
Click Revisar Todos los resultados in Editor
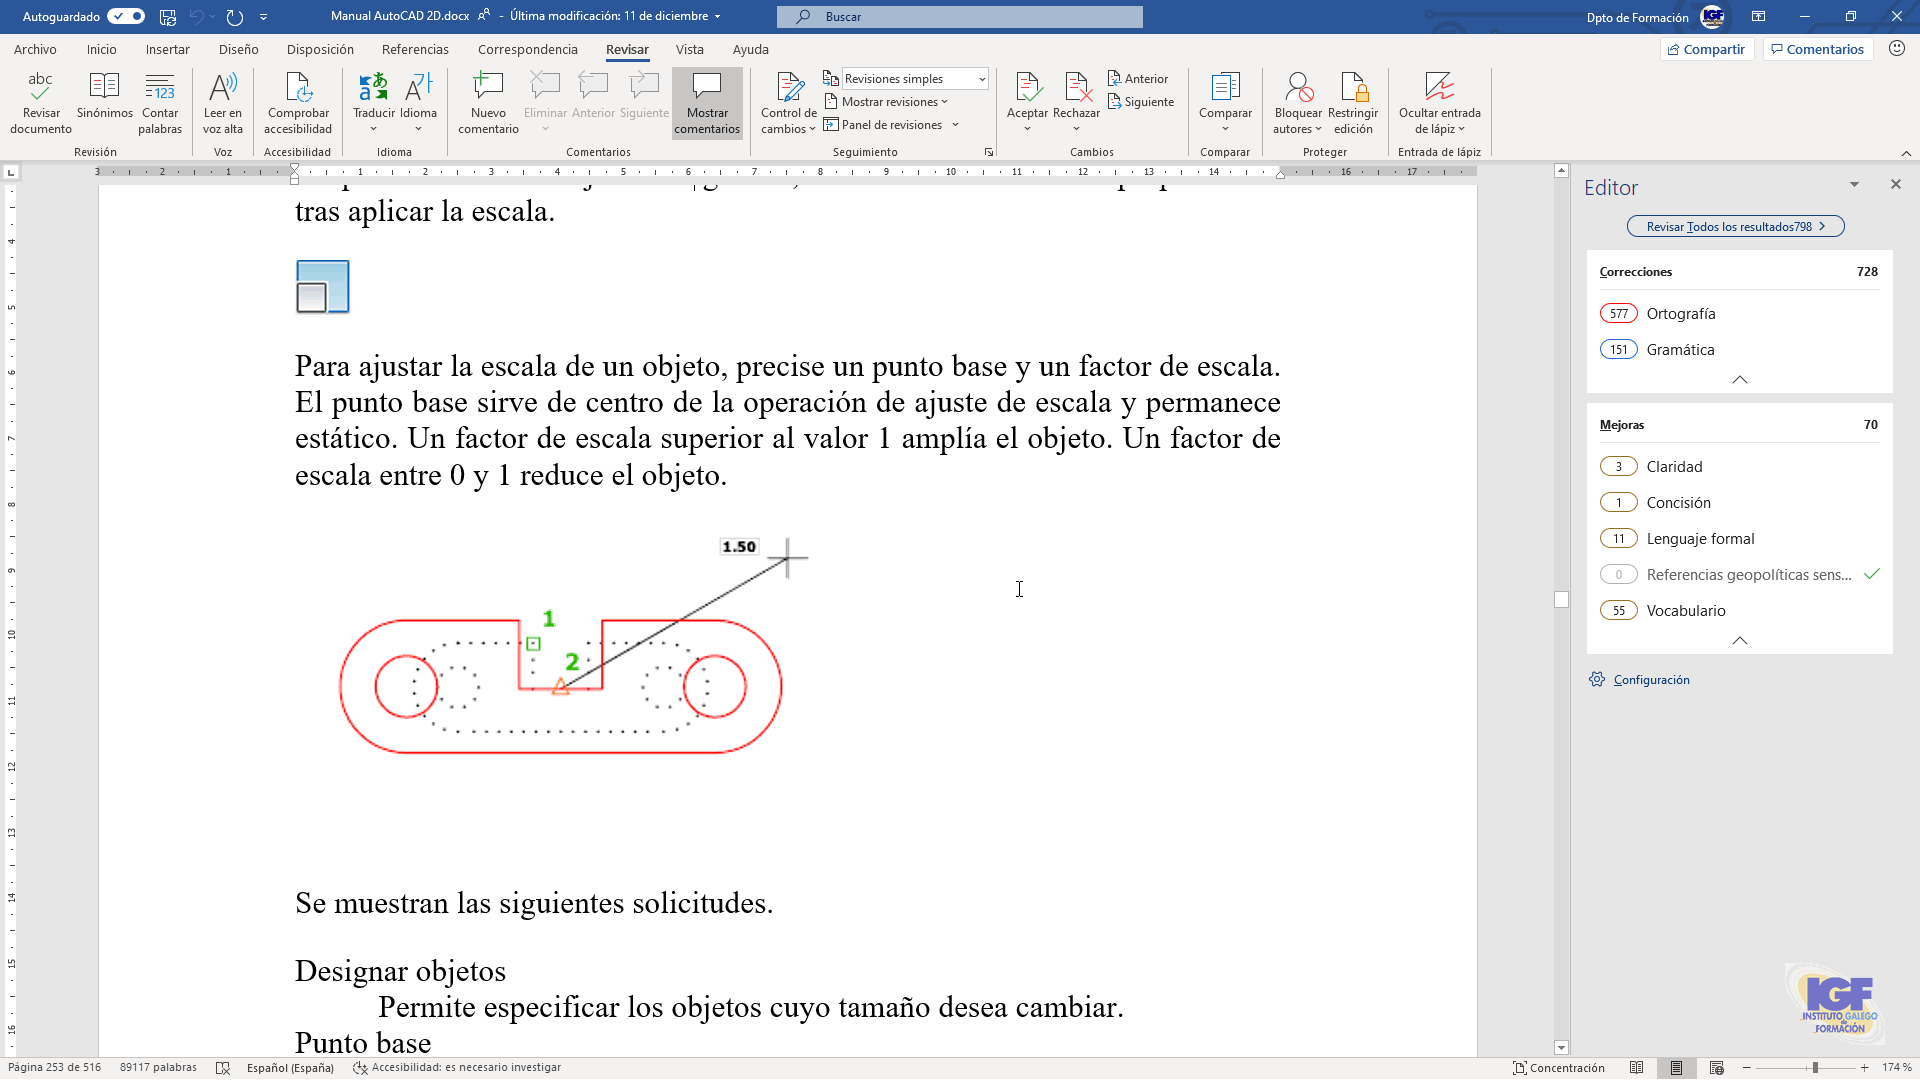click(x=1736, y=226)
